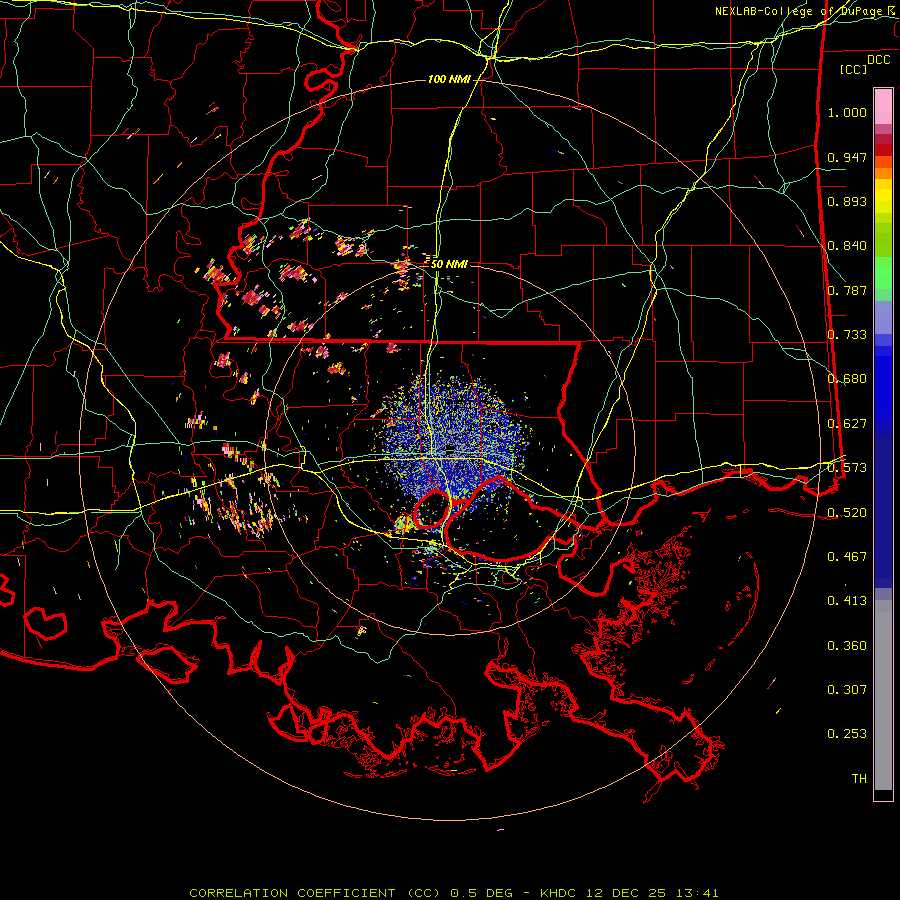Select the [CC] units label
Screen dimensions: 900x900
pyautogui.click(x=854, y=69)
